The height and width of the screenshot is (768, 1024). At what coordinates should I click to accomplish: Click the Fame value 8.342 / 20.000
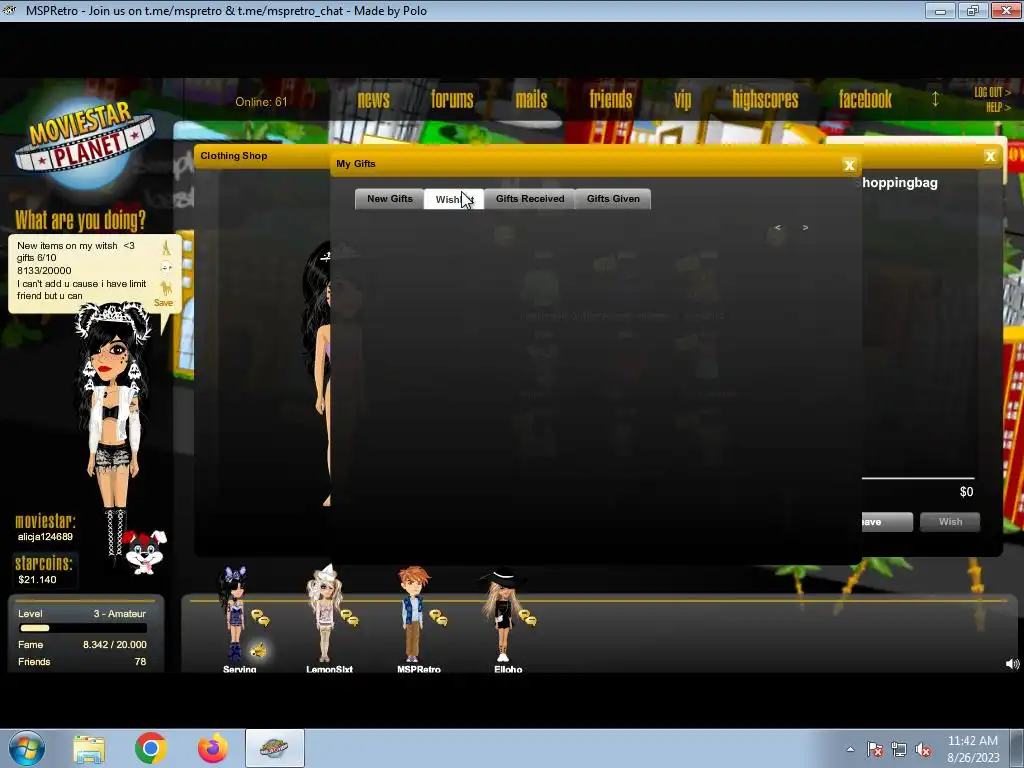pyautogui.click(x=115, y=645)
